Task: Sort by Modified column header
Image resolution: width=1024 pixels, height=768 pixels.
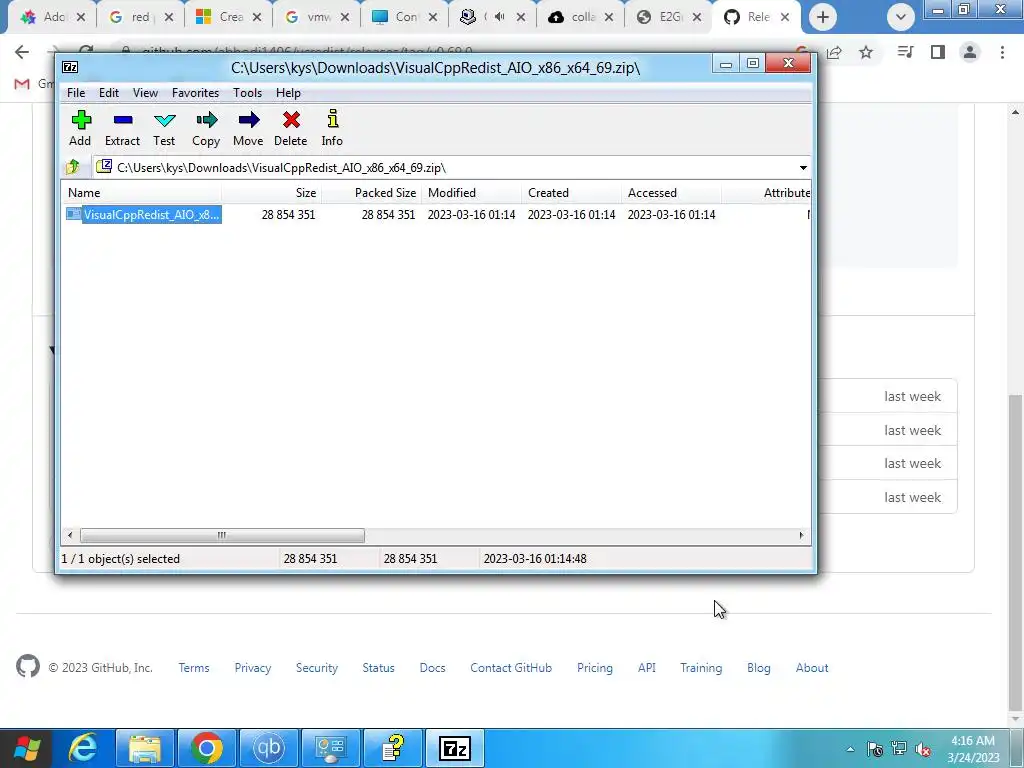Action: pyautogui.click(x=472, y=193)
